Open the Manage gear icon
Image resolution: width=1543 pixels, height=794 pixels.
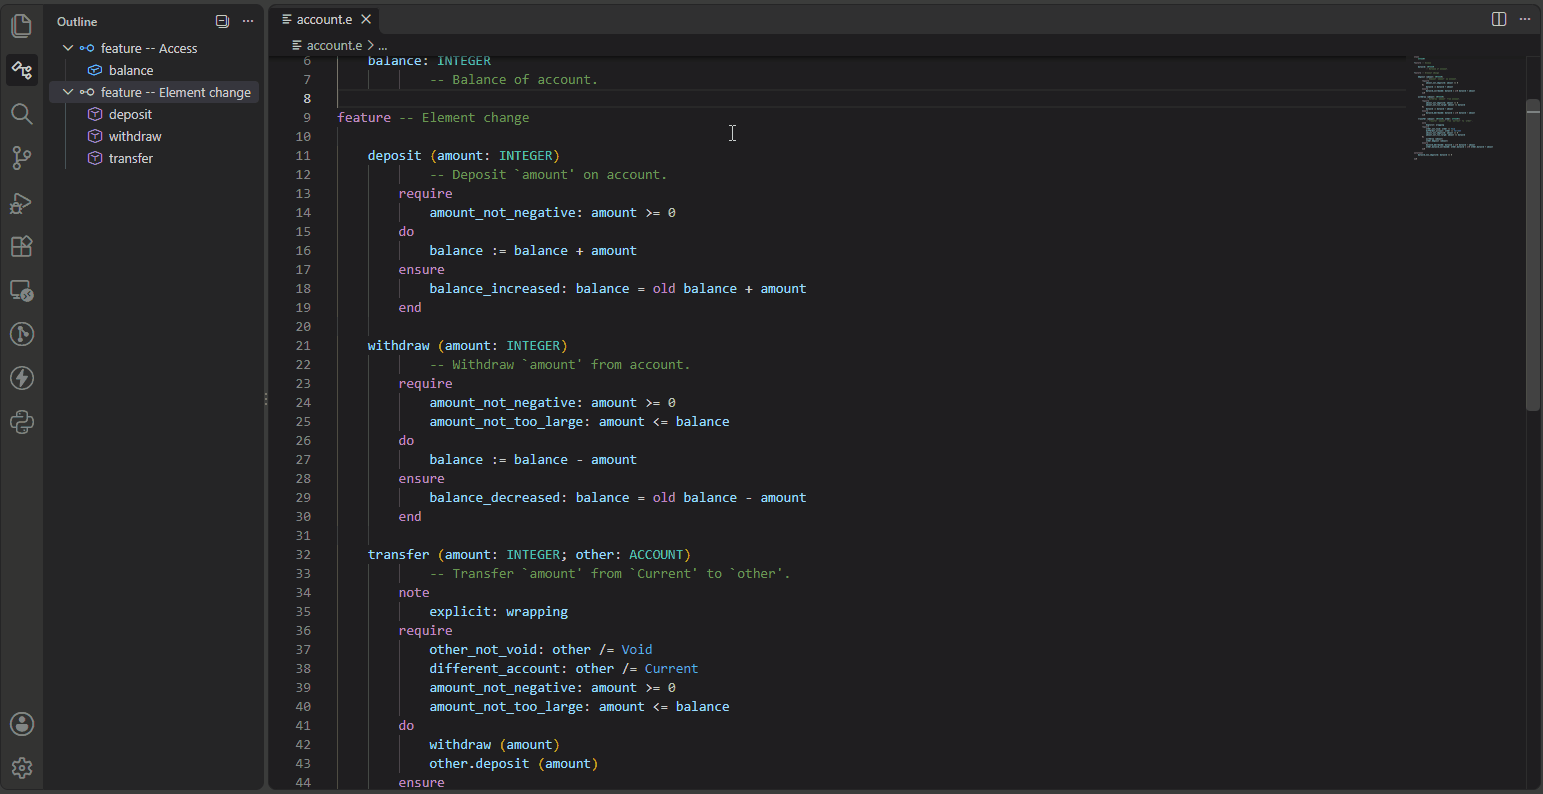click(x=22, y=768)
